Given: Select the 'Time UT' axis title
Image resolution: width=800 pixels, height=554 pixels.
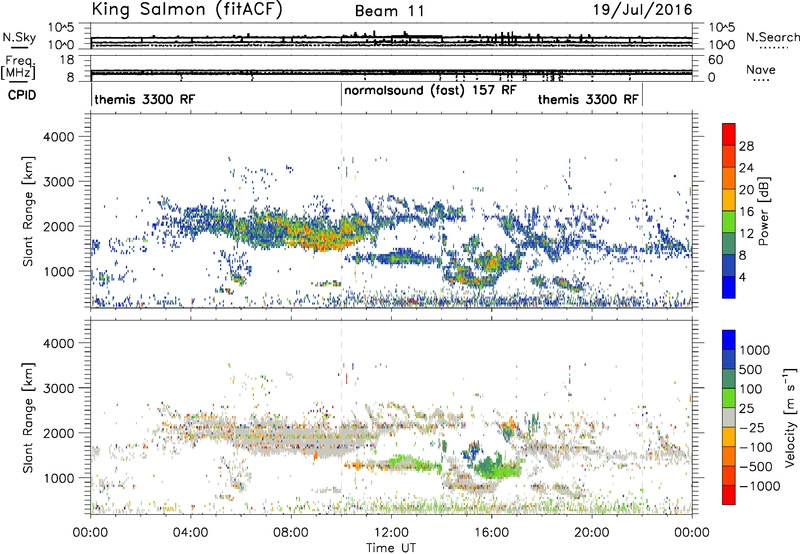Looking at the screenshot, I should [x=391, y=548].
